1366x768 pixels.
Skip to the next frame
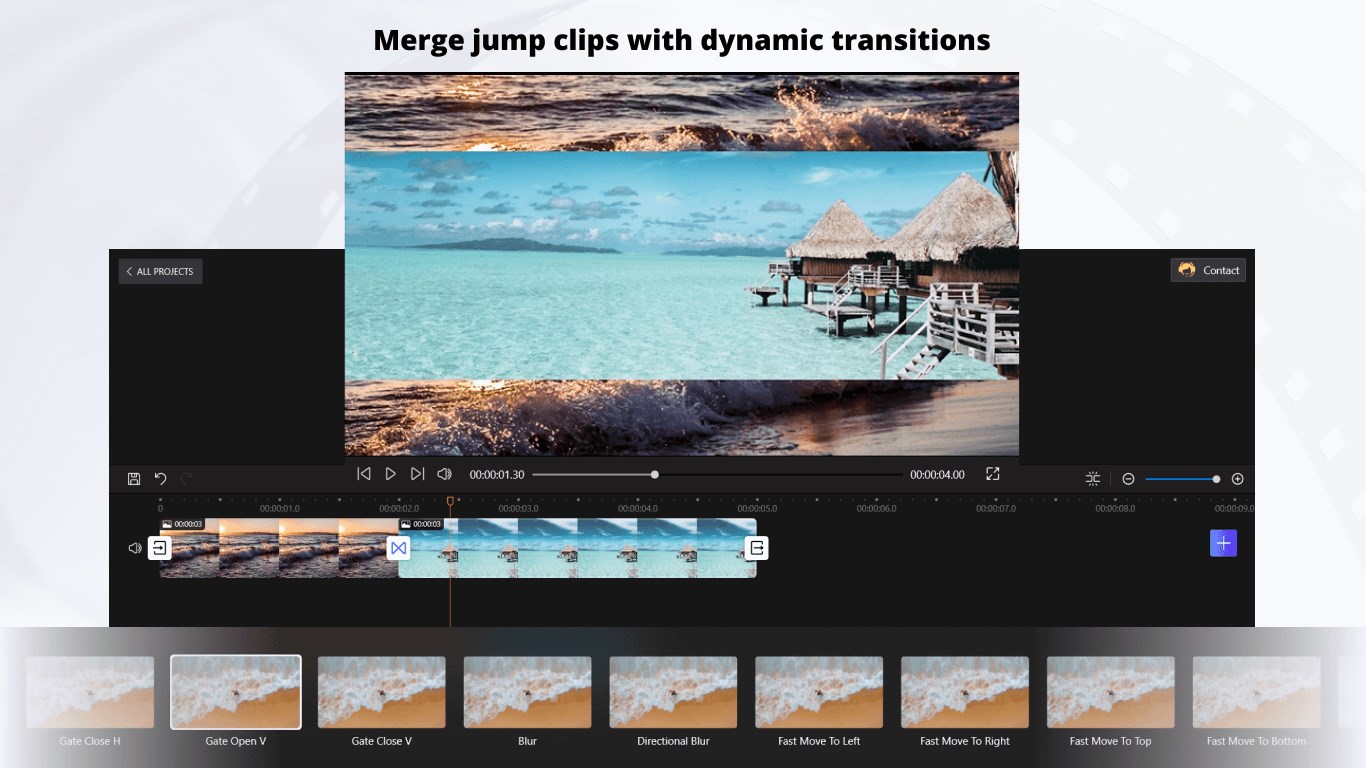click(417, 473)
